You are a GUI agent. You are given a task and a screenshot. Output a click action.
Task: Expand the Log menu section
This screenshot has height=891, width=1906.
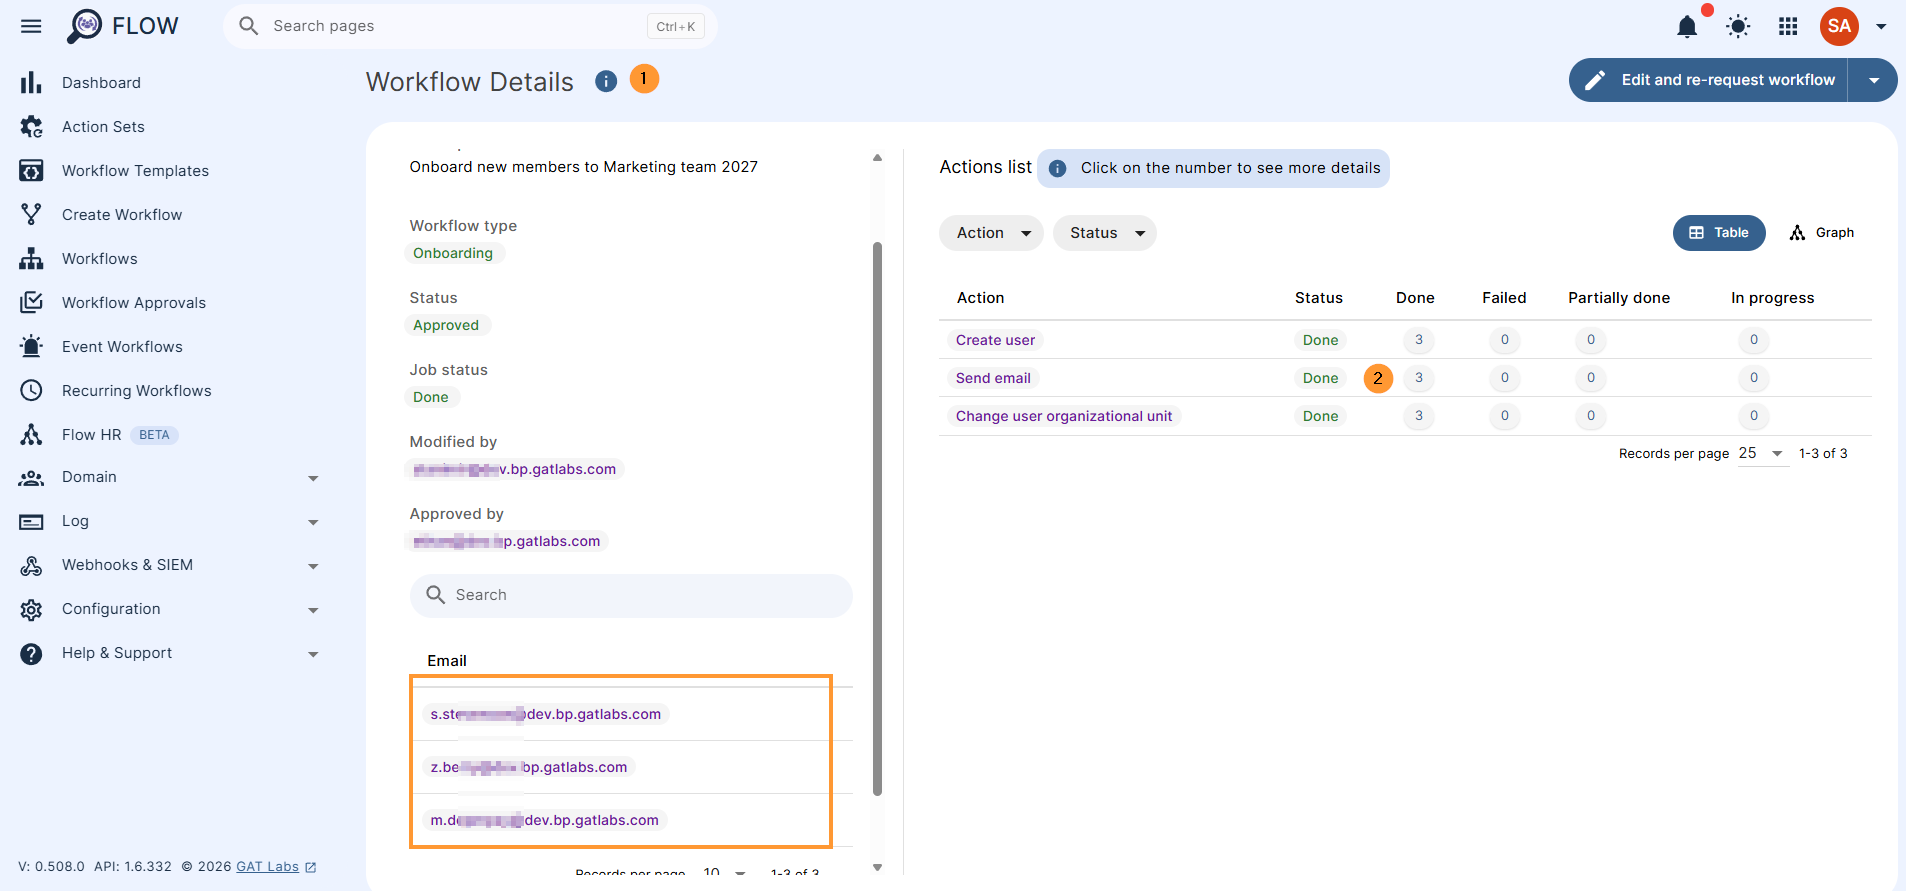click(313, 522)
